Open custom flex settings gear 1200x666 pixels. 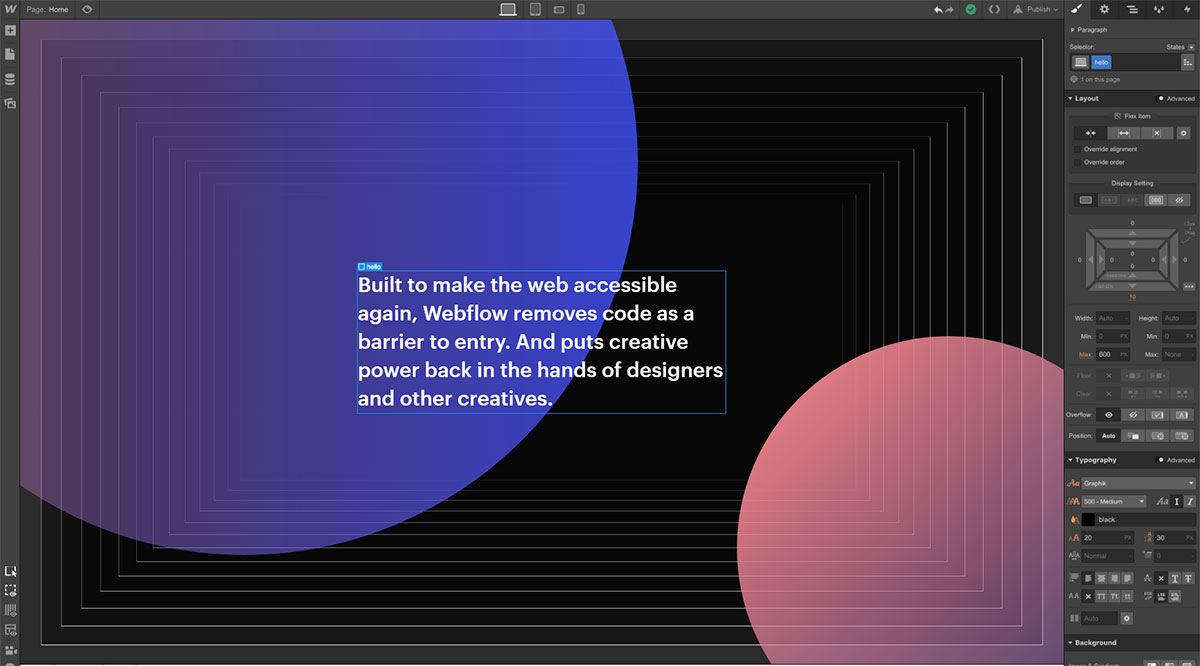tap(1184, 133)
